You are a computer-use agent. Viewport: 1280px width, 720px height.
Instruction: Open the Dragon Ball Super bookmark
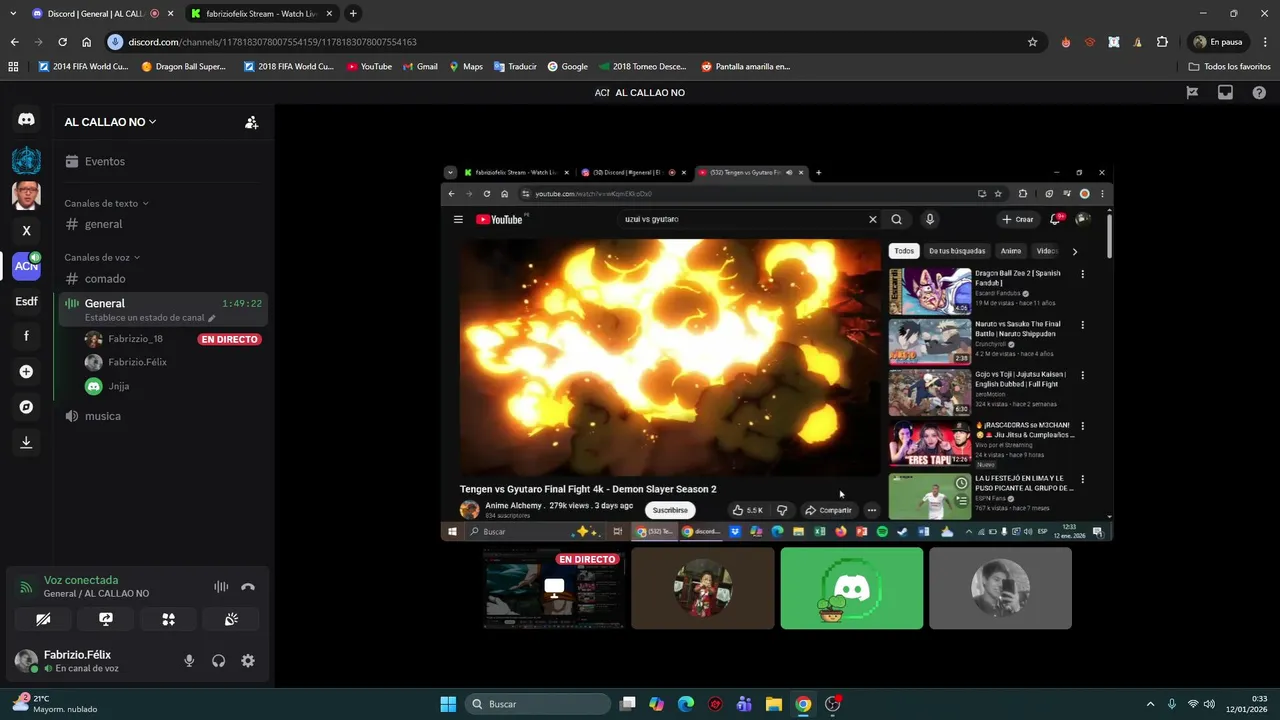click(184, 66)
